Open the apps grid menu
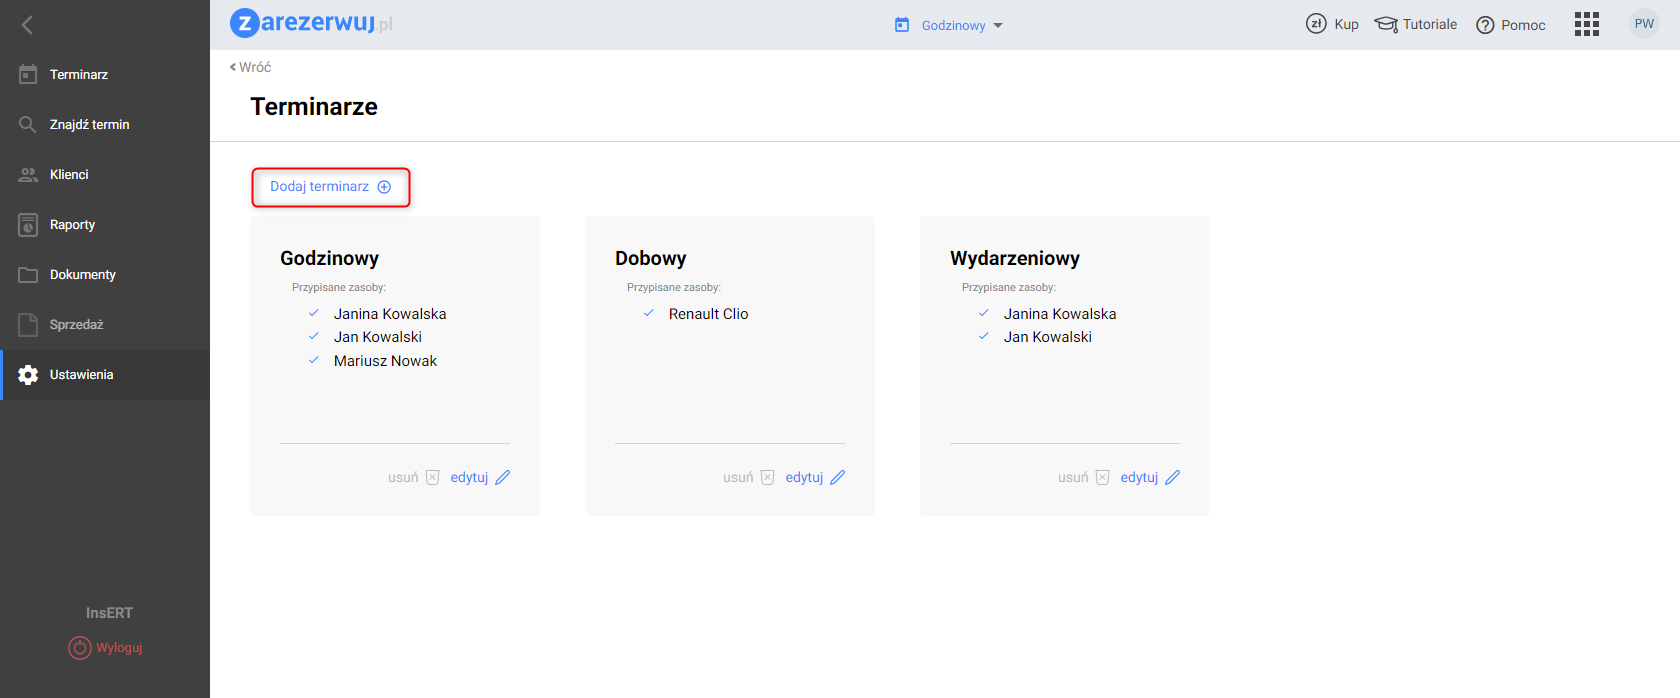 (x=1587, y=24)
